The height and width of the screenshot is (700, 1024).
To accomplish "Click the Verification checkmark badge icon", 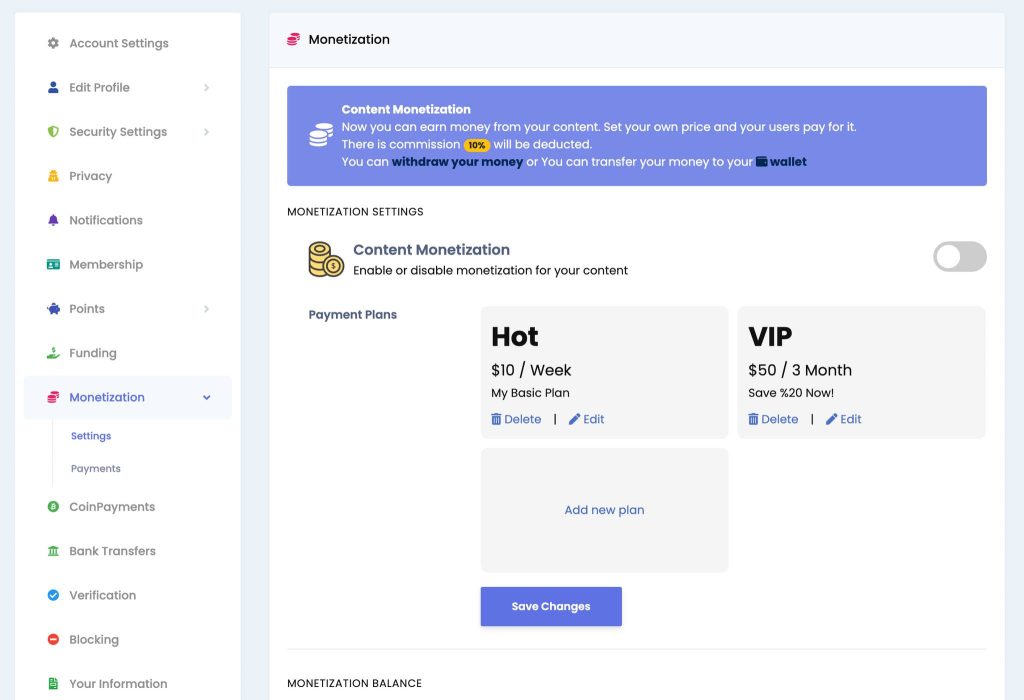I will tap(53, 596).
